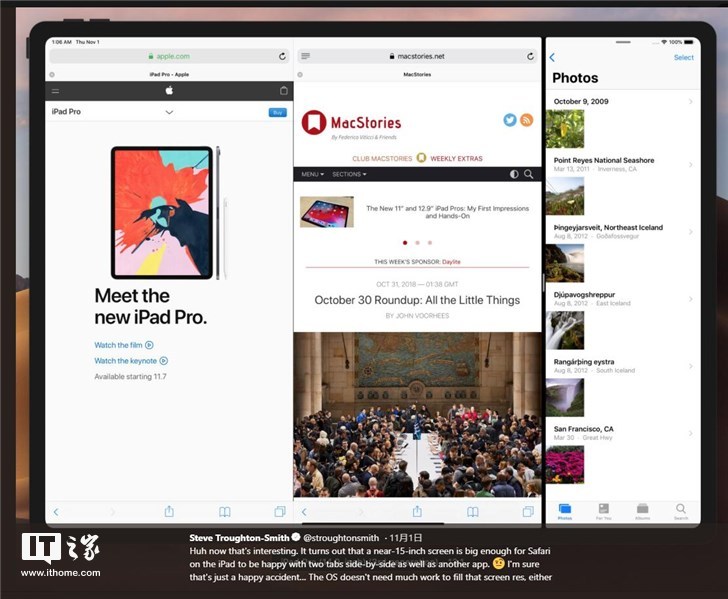Expand the SECTIONS dropdown on MacStories
The width and height of the screenshot is (728, 599).
point(349,174)
